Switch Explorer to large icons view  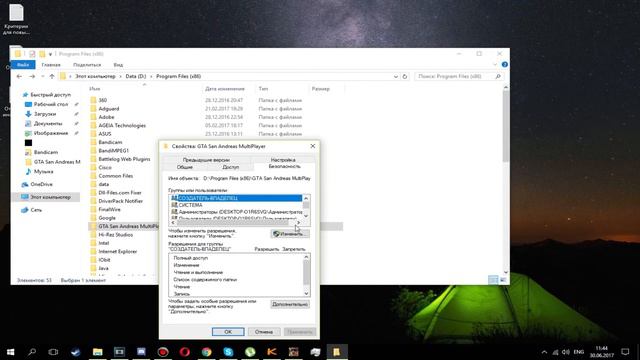503,280
